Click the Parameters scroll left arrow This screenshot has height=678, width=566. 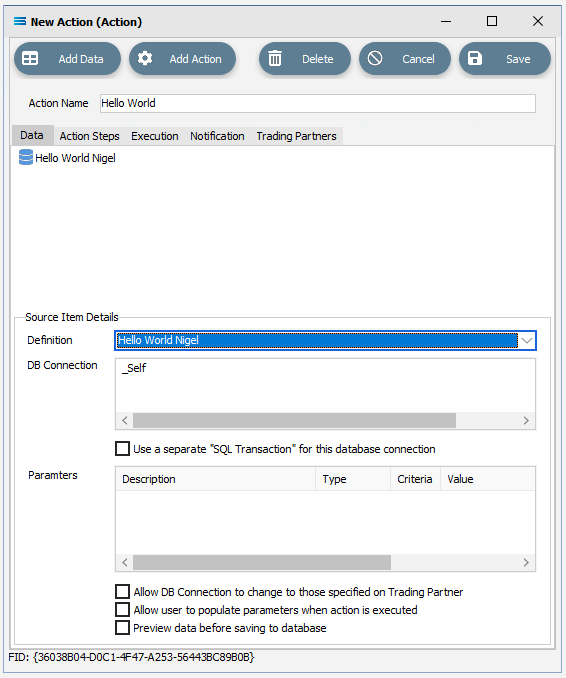pyautogui.click(x=125, y=563)
